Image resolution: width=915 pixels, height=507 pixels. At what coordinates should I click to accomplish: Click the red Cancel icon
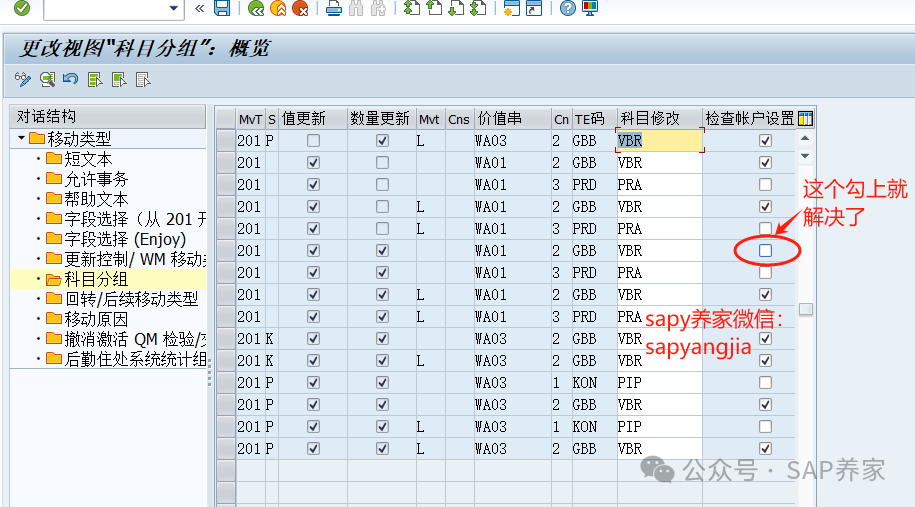[x=300, y=8]
